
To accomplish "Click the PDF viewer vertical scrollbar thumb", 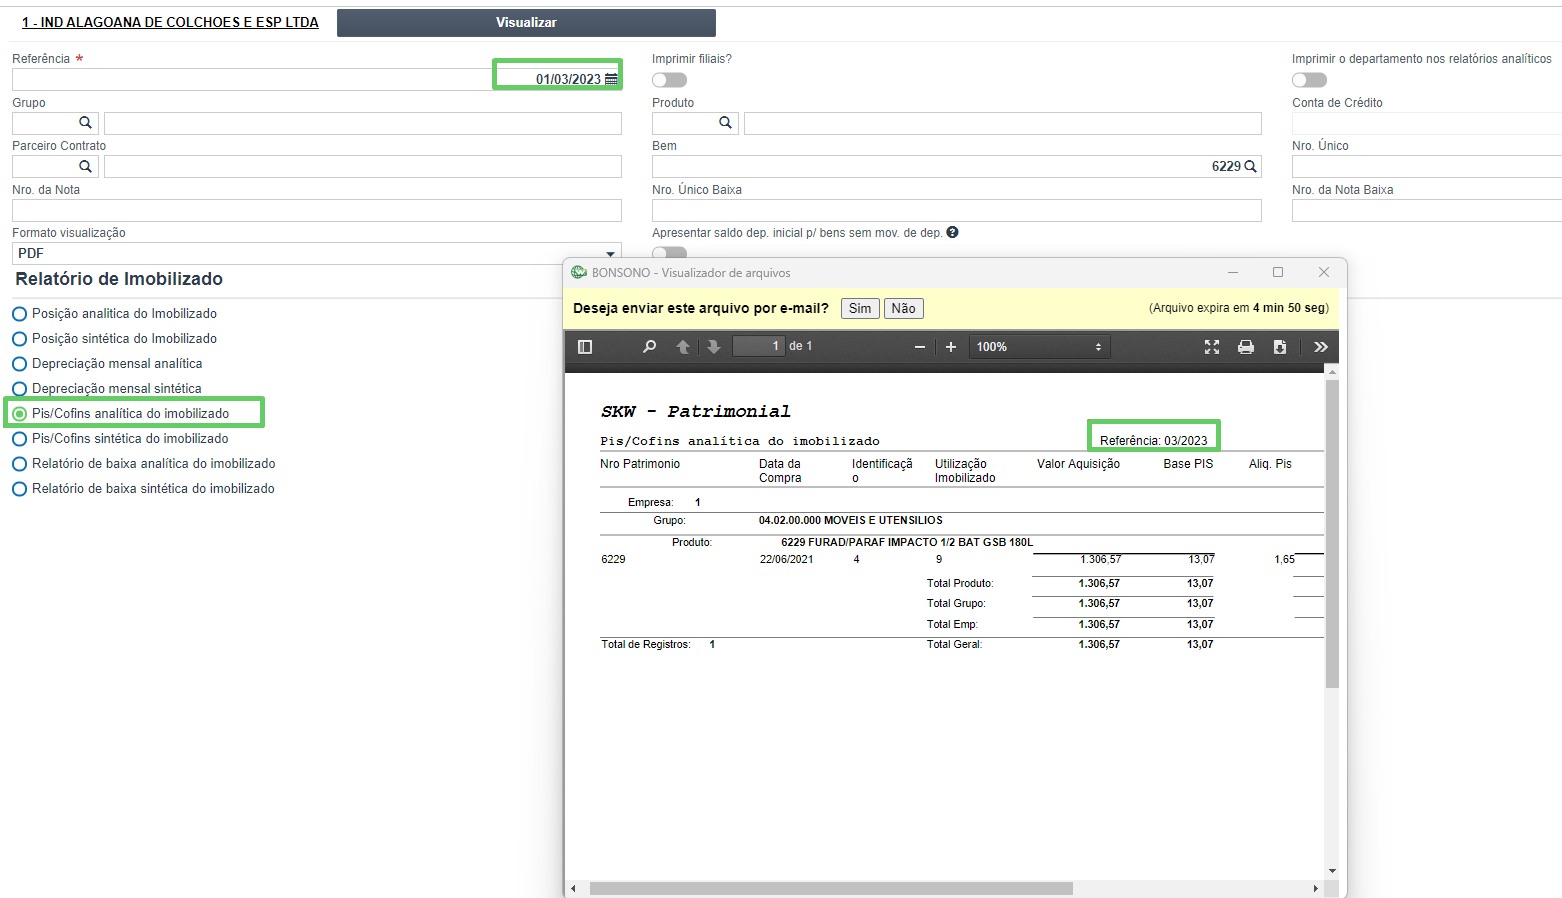I will [x=1332, y=534].
